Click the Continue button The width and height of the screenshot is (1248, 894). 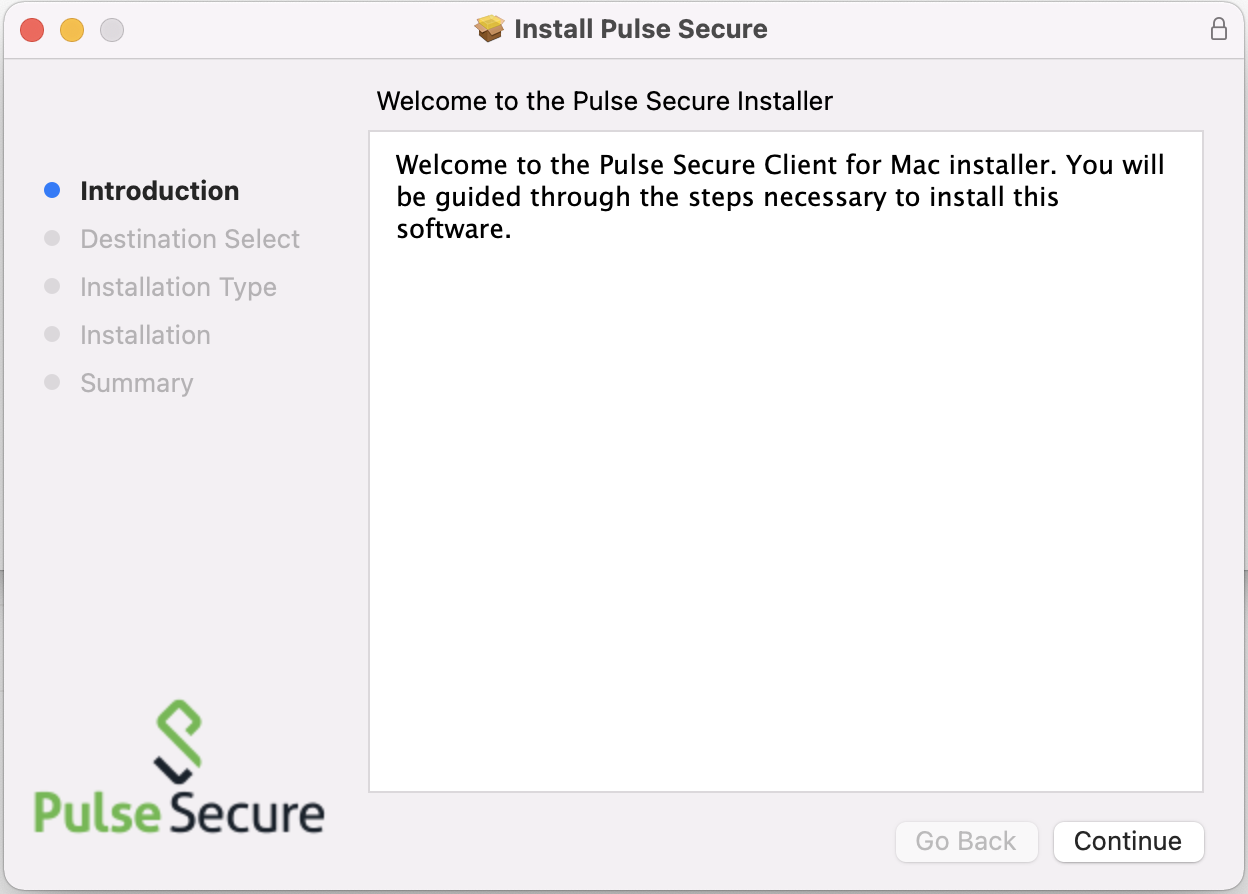tap(1128, 841)
